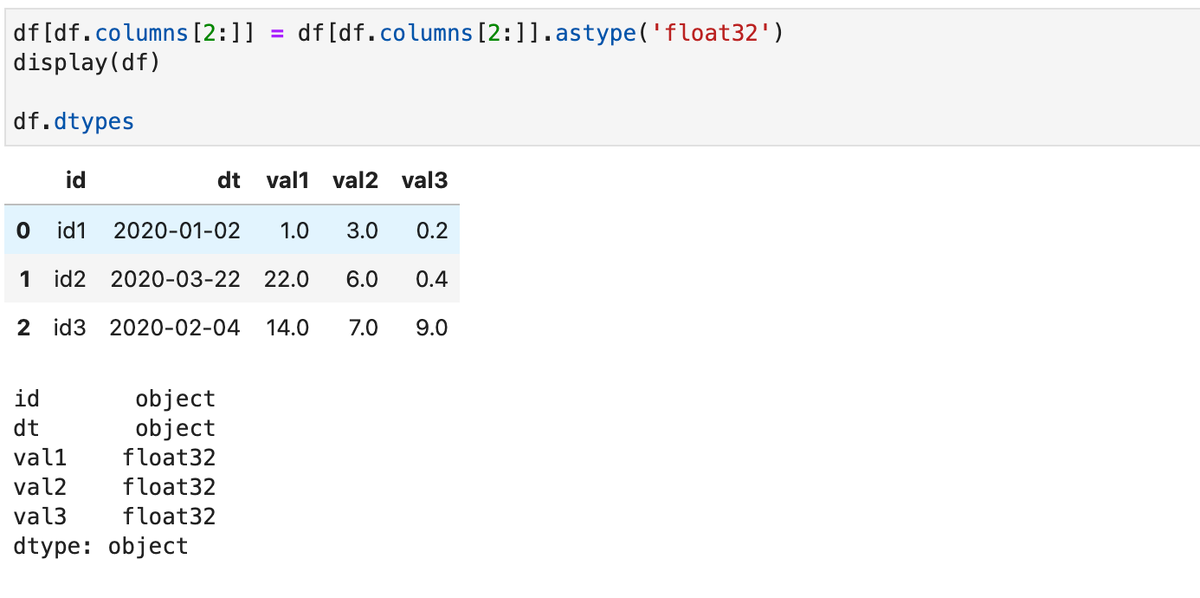
Task: Place cursor on the df.dtypes code line
Action: point(74,122)
